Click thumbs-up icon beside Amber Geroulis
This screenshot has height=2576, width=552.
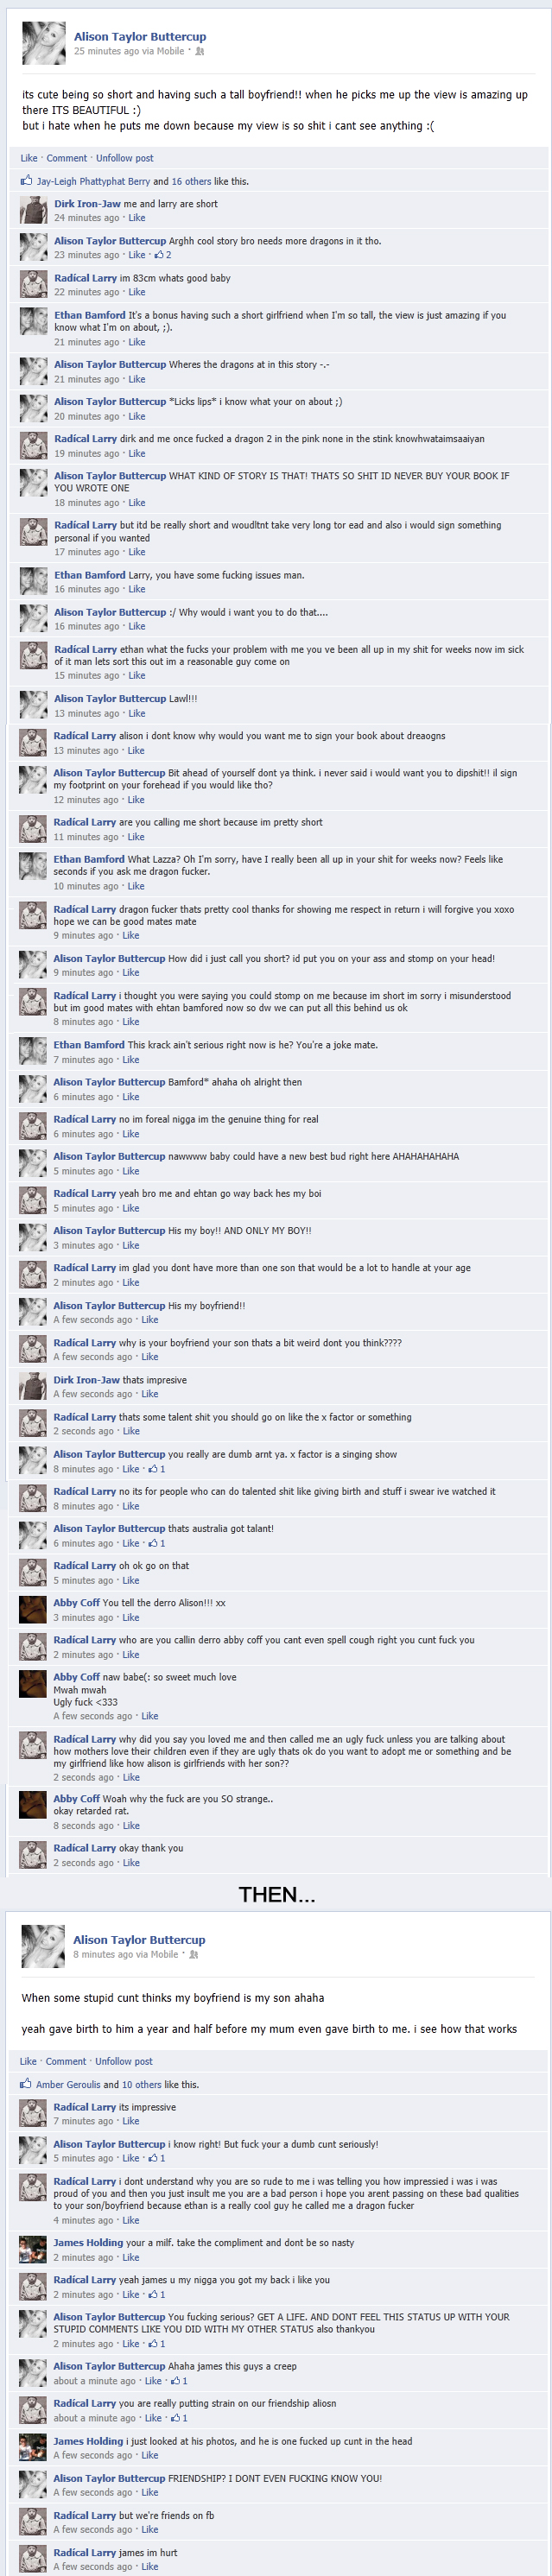pos(26,2084)
